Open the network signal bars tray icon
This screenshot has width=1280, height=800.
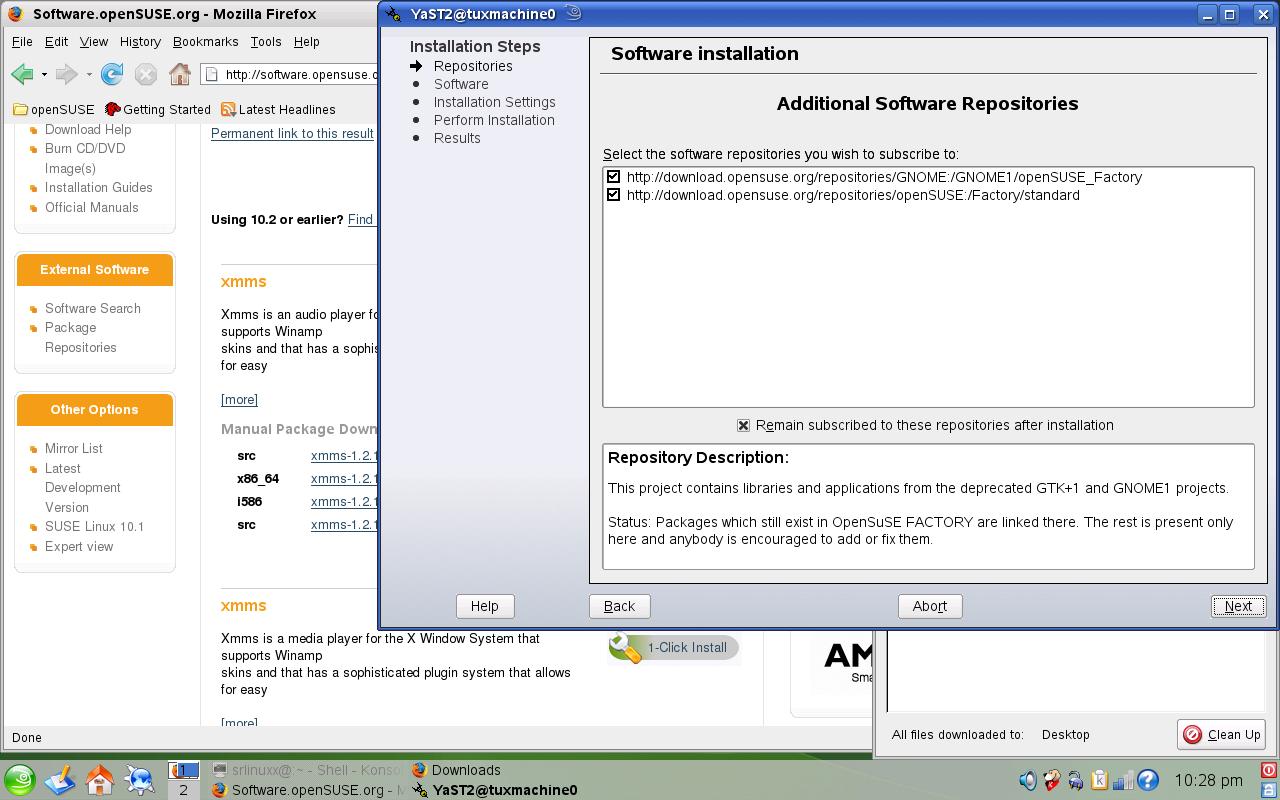tap(1123, 780)
